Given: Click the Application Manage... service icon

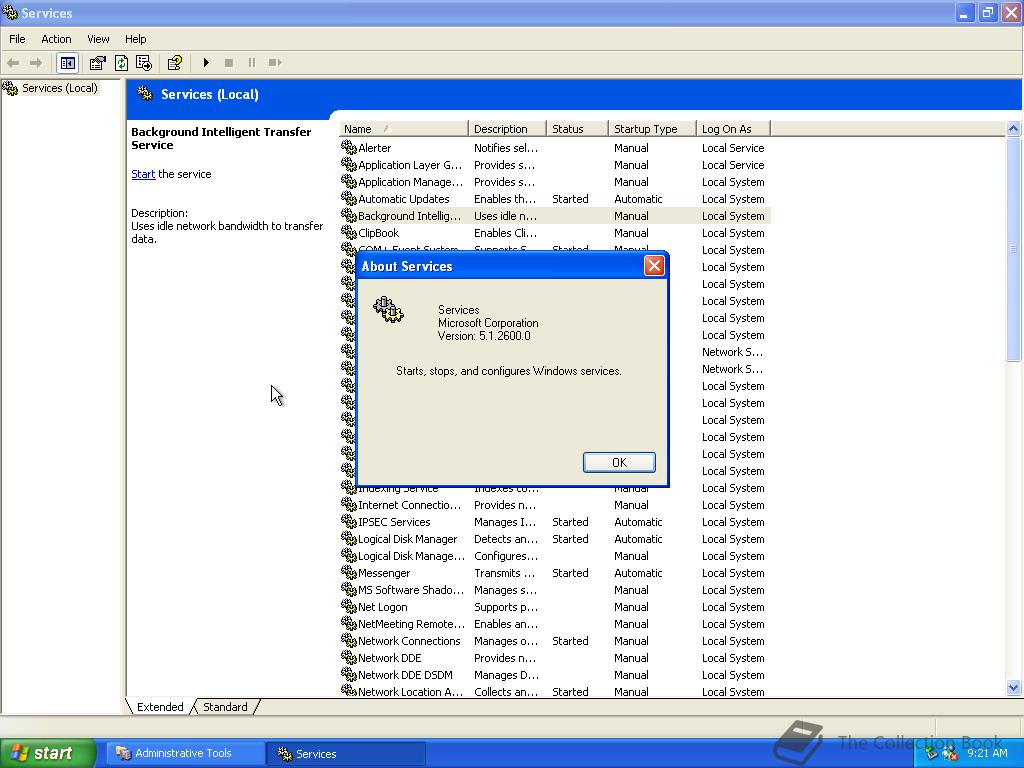Looking at the screenshot, I should [349, 182].
